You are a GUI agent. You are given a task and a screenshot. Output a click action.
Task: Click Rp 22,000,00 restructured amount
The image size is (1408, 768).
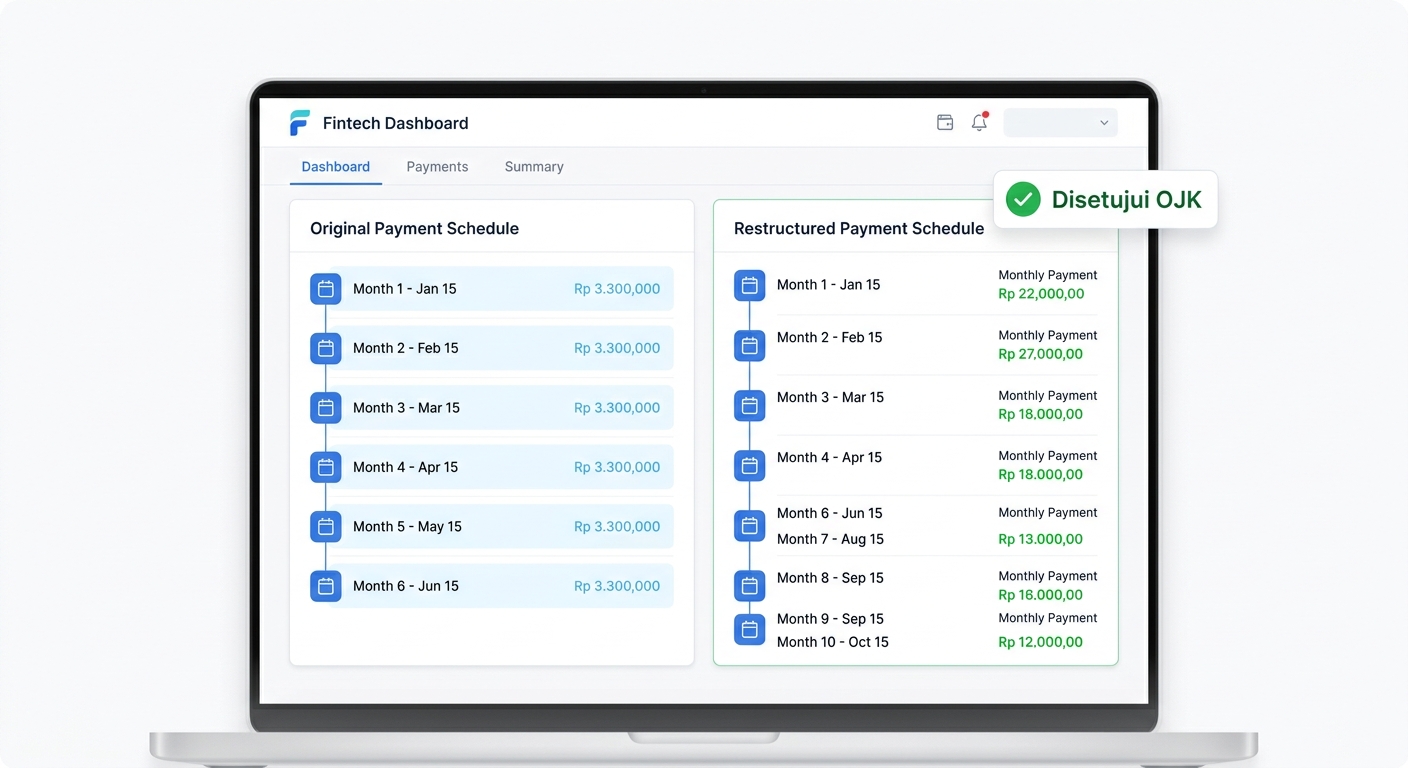click(1041, 294)
